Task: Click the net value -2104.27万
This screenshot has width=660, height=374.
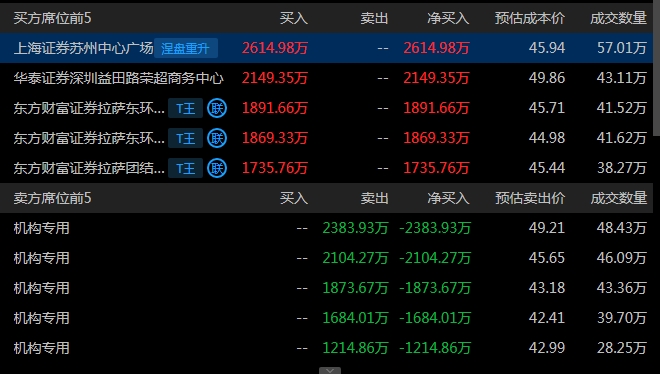Action: (435, 258)
